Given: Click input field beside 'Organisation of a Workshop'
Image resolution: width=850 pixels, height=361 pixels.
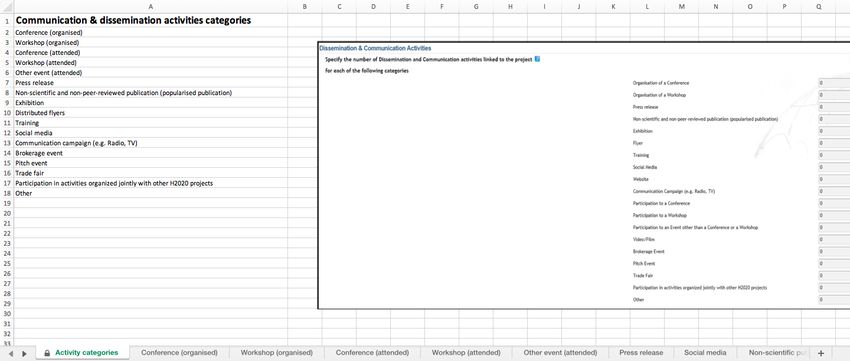Looking at the screenshot, I should coord(834,95).
